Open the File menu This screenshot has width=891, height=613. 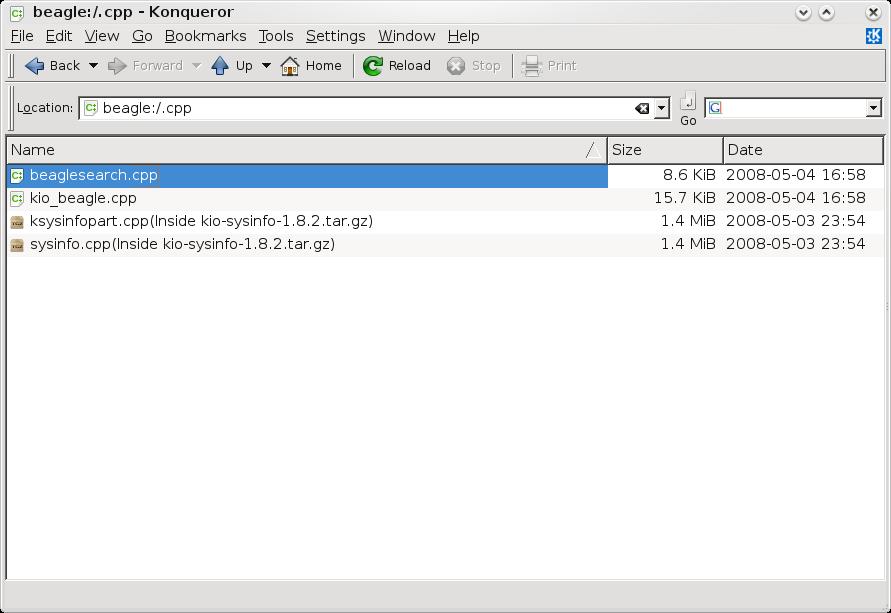click(x=22, y=36)
